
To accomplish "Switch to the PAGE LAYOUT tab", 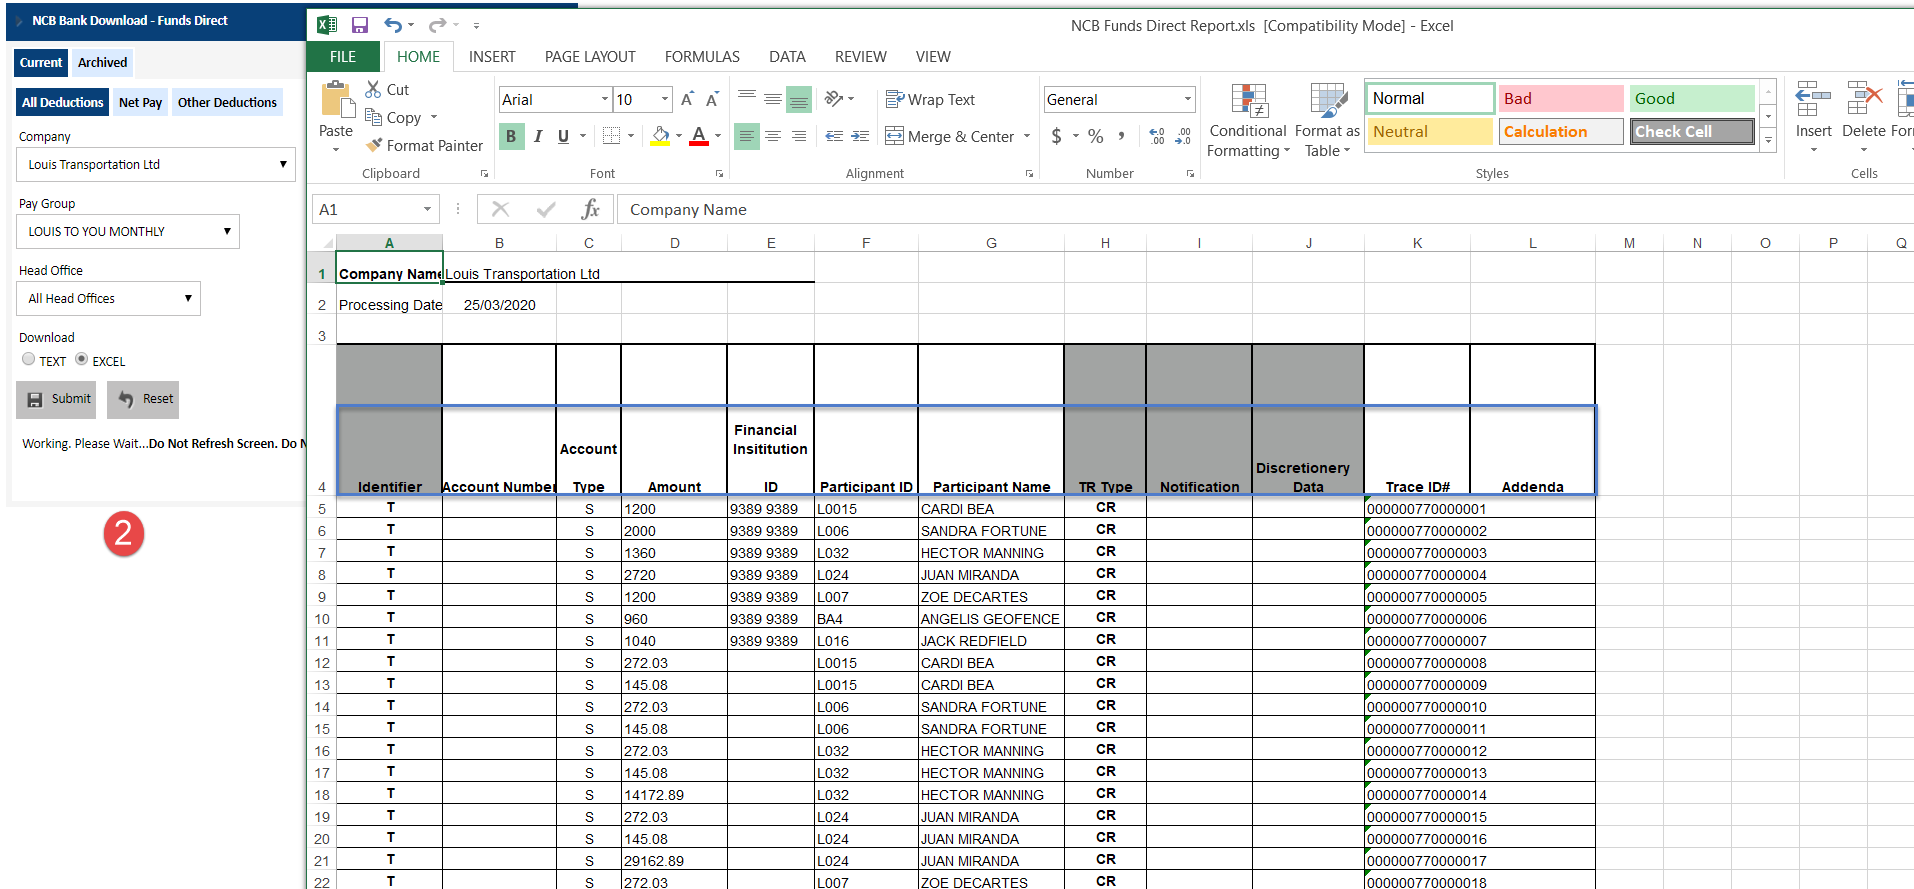I will pos(590,57).
